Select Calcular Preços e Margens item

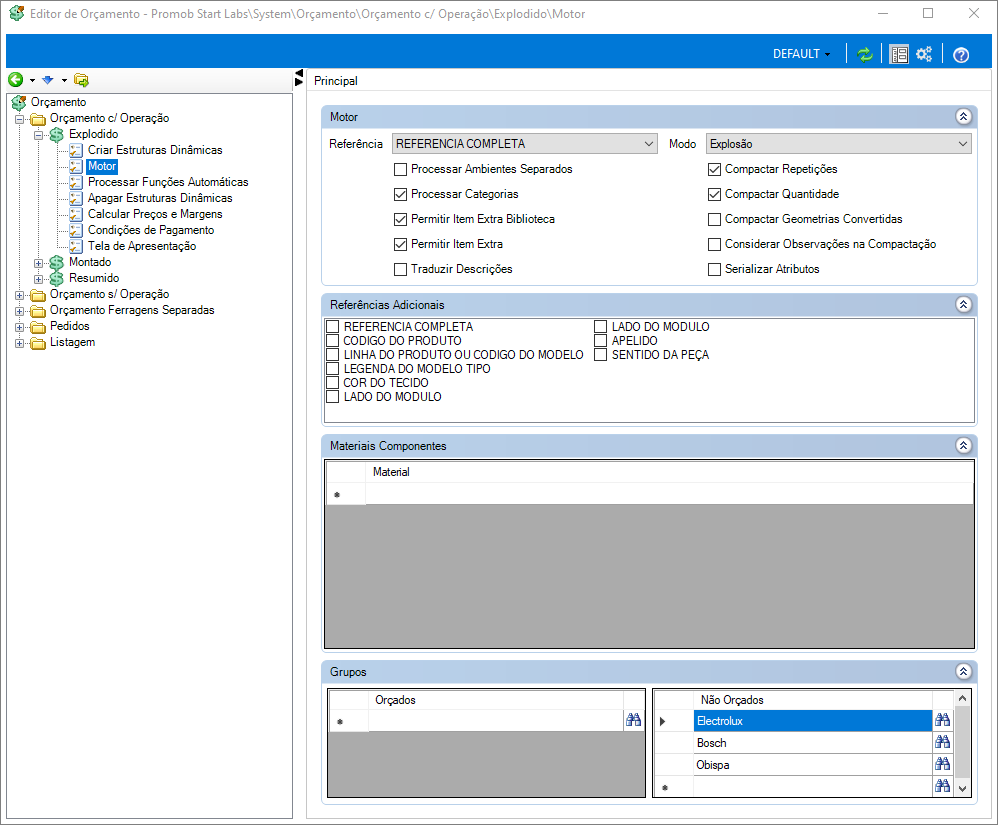pos(155,214)
